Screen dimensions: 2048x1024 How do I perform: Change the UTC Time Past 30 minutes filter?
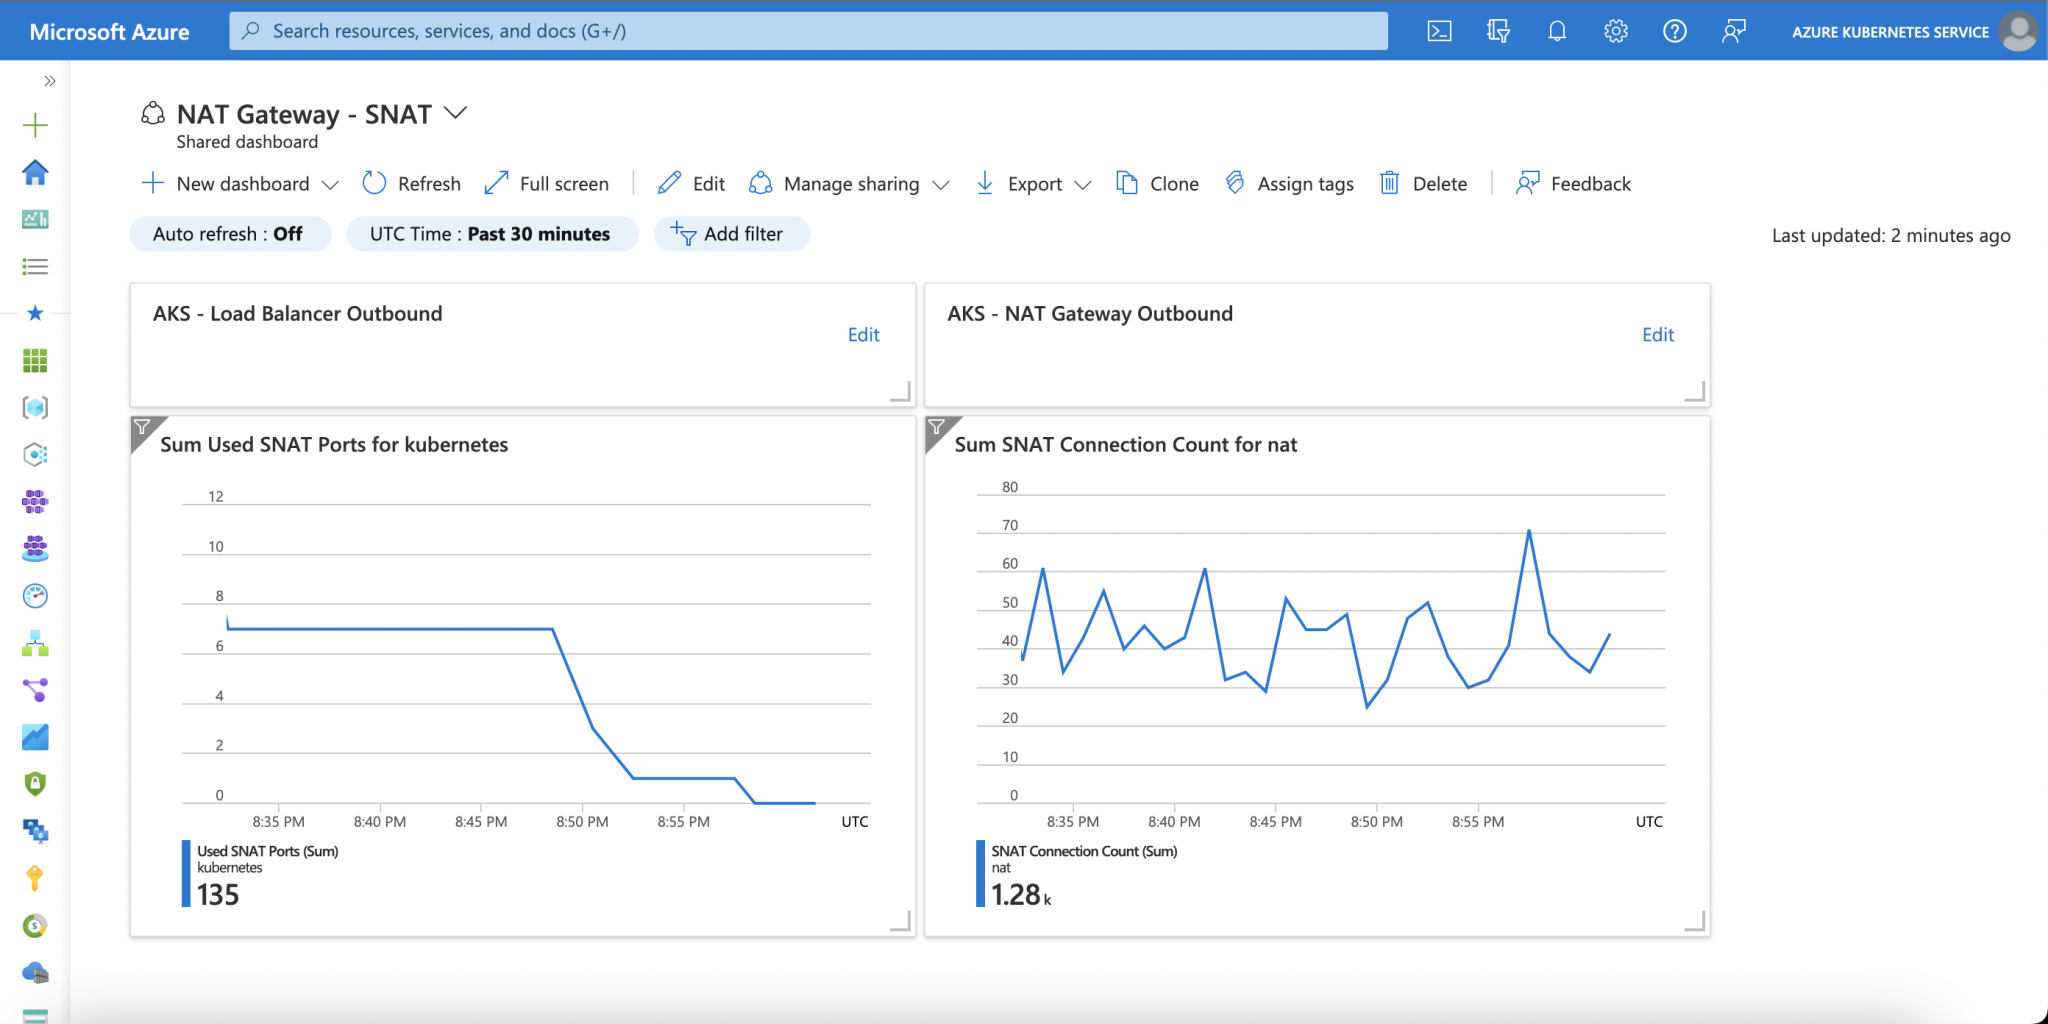click(x=492, y=233)
